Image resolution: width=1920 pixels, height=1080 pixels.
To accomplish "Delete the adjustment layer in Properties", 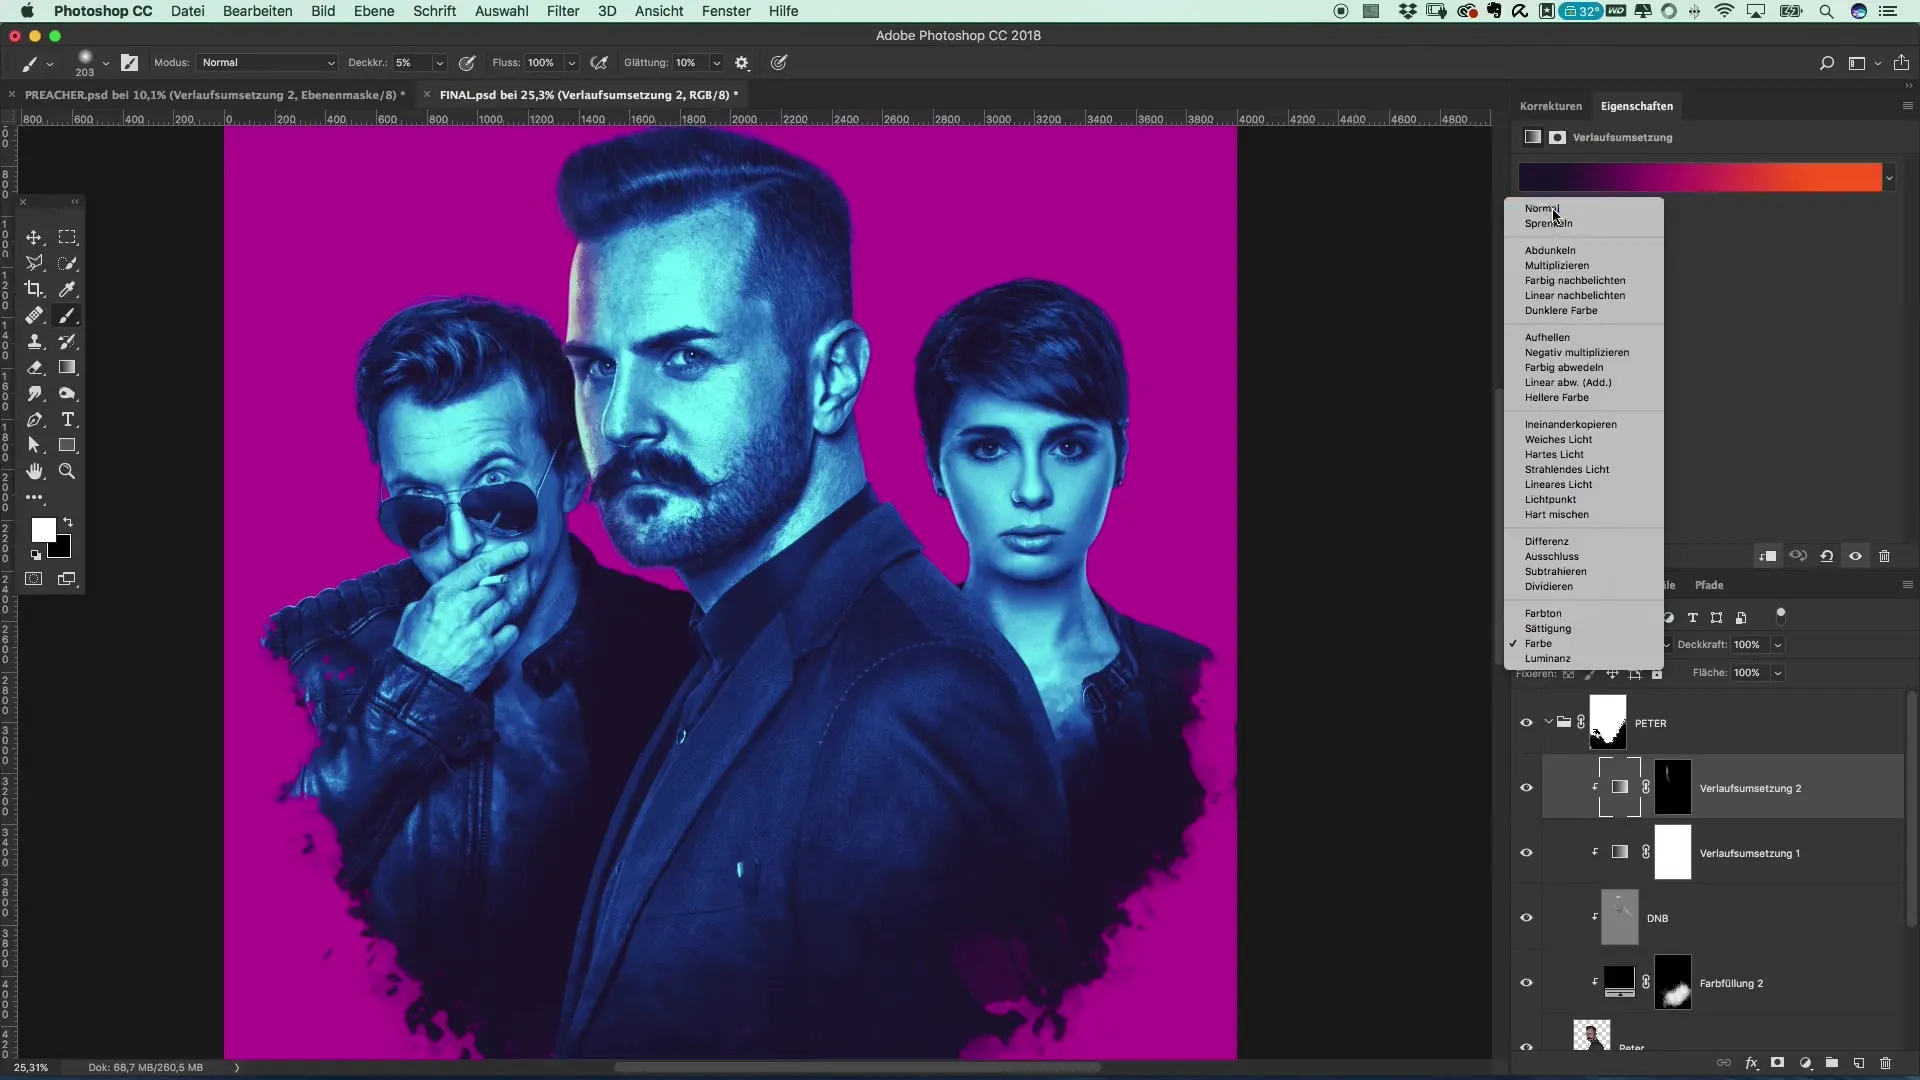I will [1885, 556].
